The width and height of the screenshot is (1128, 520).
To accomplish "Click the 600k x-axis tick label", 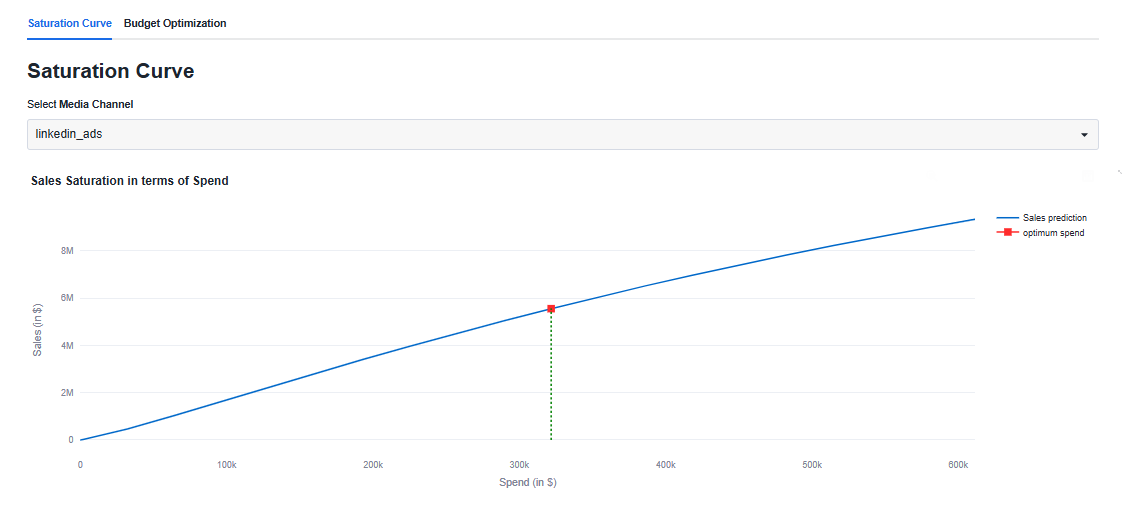I will click(958, 465).
